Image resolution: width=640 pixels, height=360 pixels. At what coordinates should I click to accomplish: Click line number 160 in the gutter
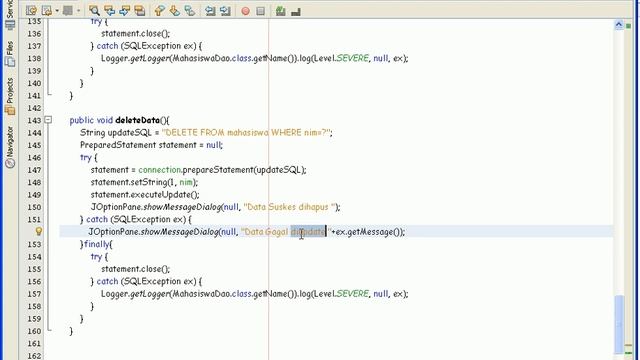click(34, 331)
